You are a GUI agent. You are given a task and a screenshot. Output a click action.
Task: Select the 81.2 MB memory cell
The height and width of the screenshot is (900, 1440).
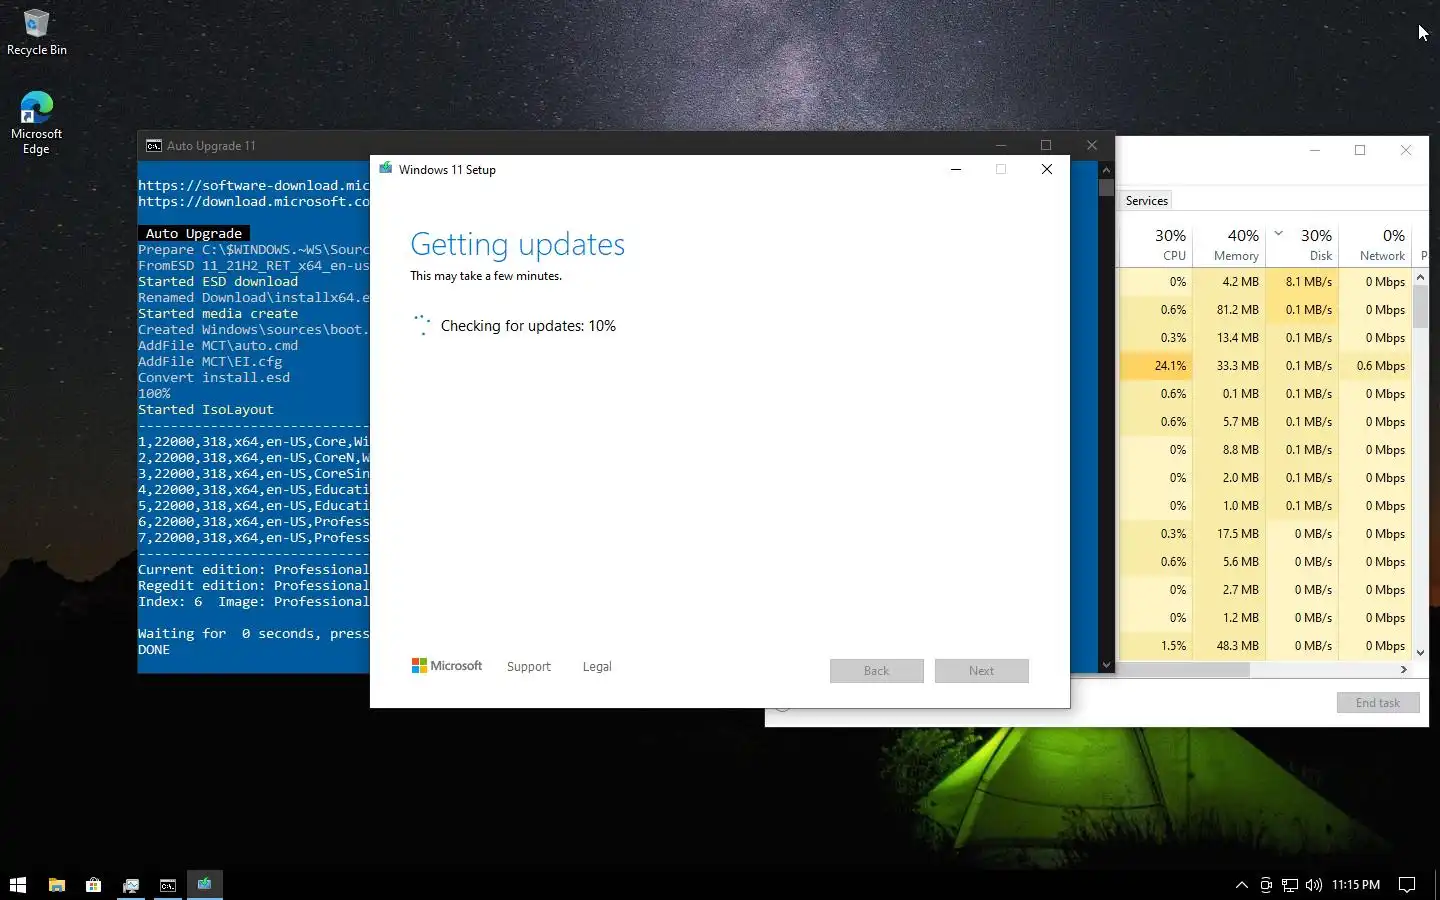click(1229, 310)
